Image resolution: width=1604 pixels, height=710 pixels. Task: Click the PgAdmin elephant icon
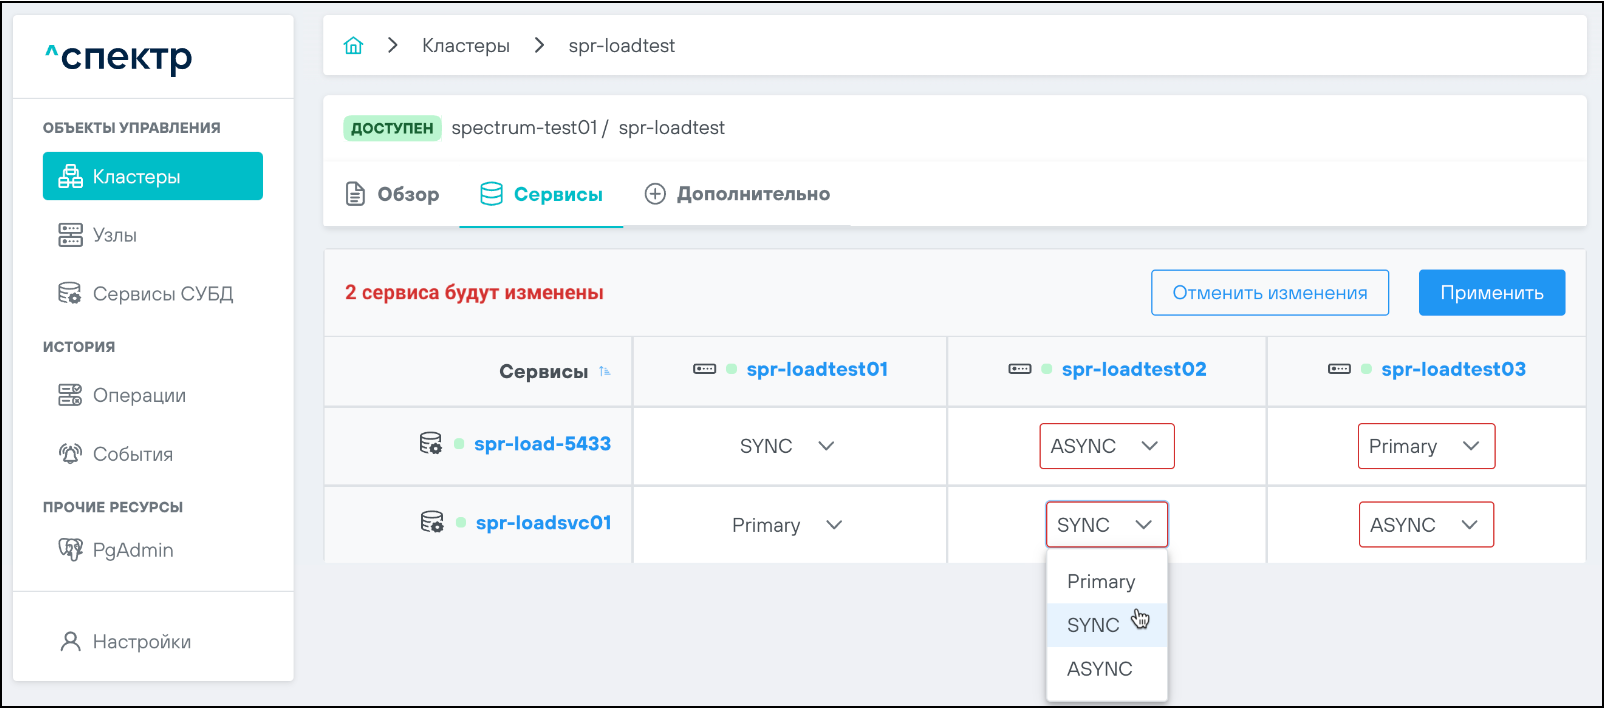click(x=70, y=550)
